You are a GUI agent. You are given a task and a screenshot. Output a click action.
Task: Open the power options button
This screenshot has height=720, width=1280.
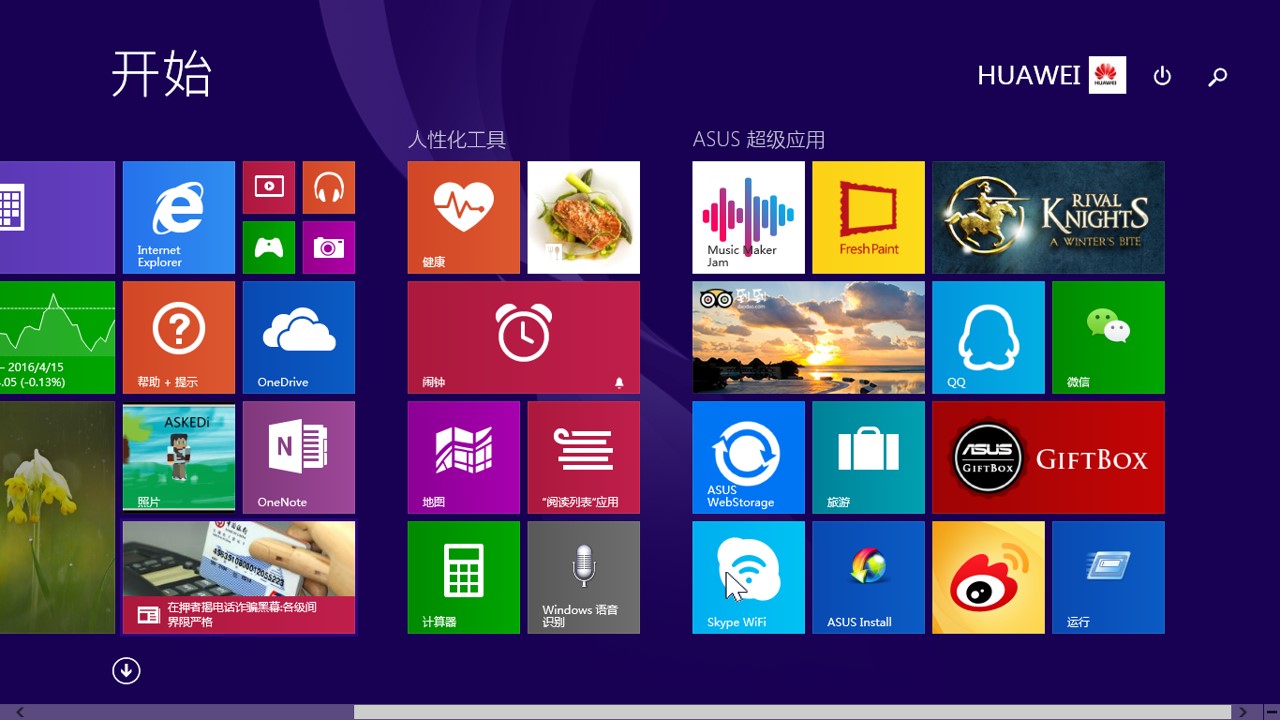[x=1162, y=76]
